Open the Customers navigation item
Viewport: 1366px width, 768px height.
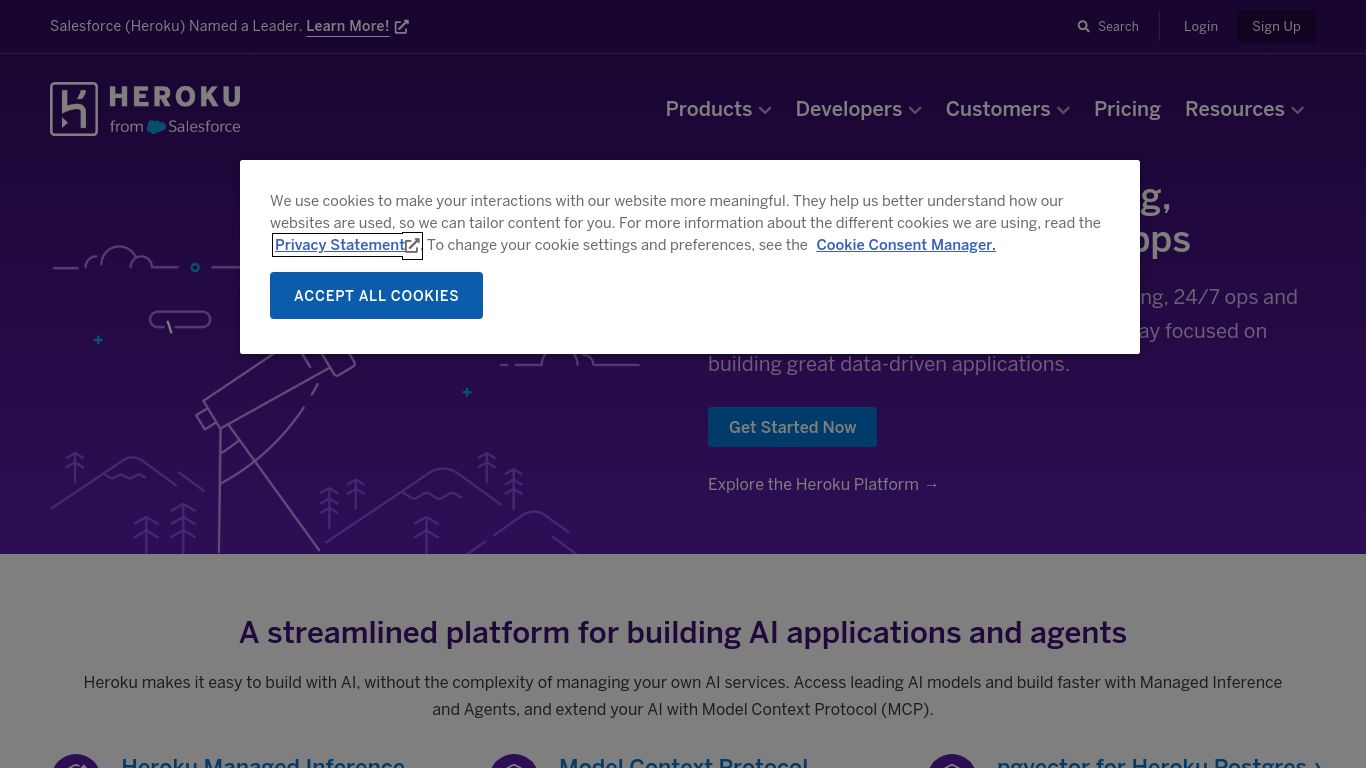(998, 109)
